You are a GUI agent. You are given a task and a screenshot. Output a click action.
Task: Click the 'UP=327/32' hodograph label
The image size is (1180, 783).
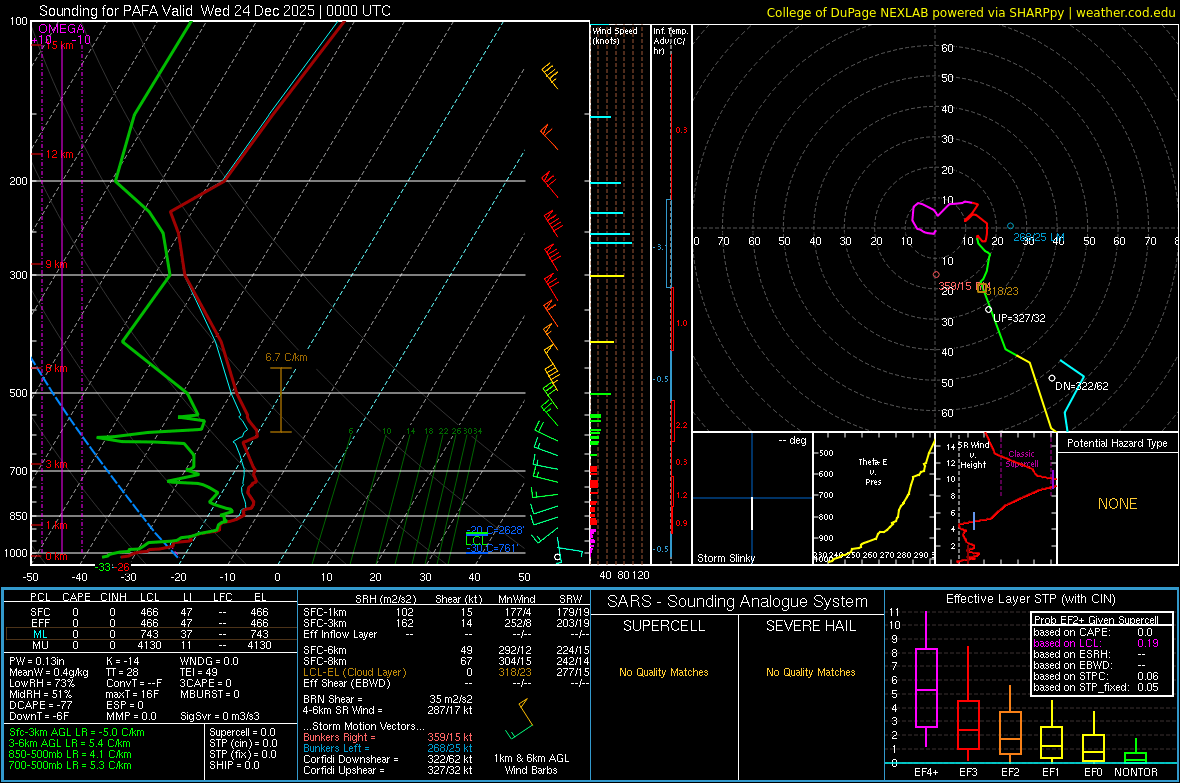[1019, 318]
